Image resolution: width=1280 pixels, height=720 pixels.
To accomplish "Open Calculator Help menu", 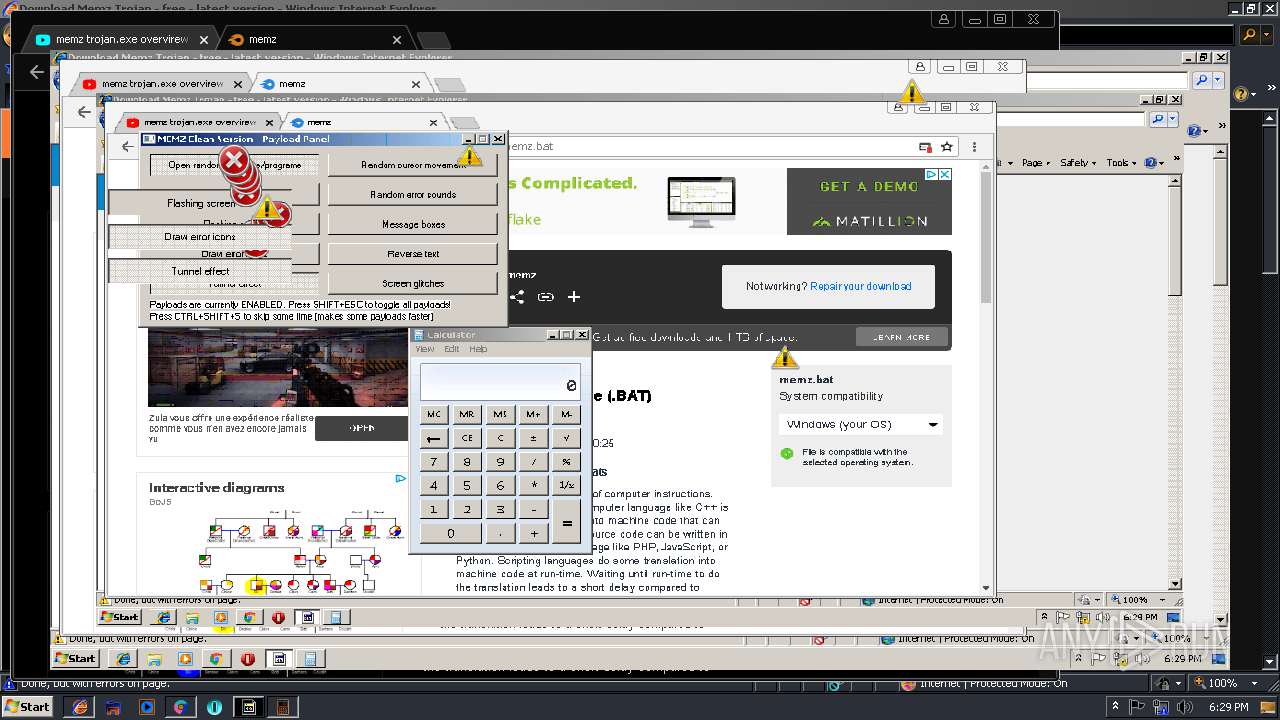I will tap(478, 349).
